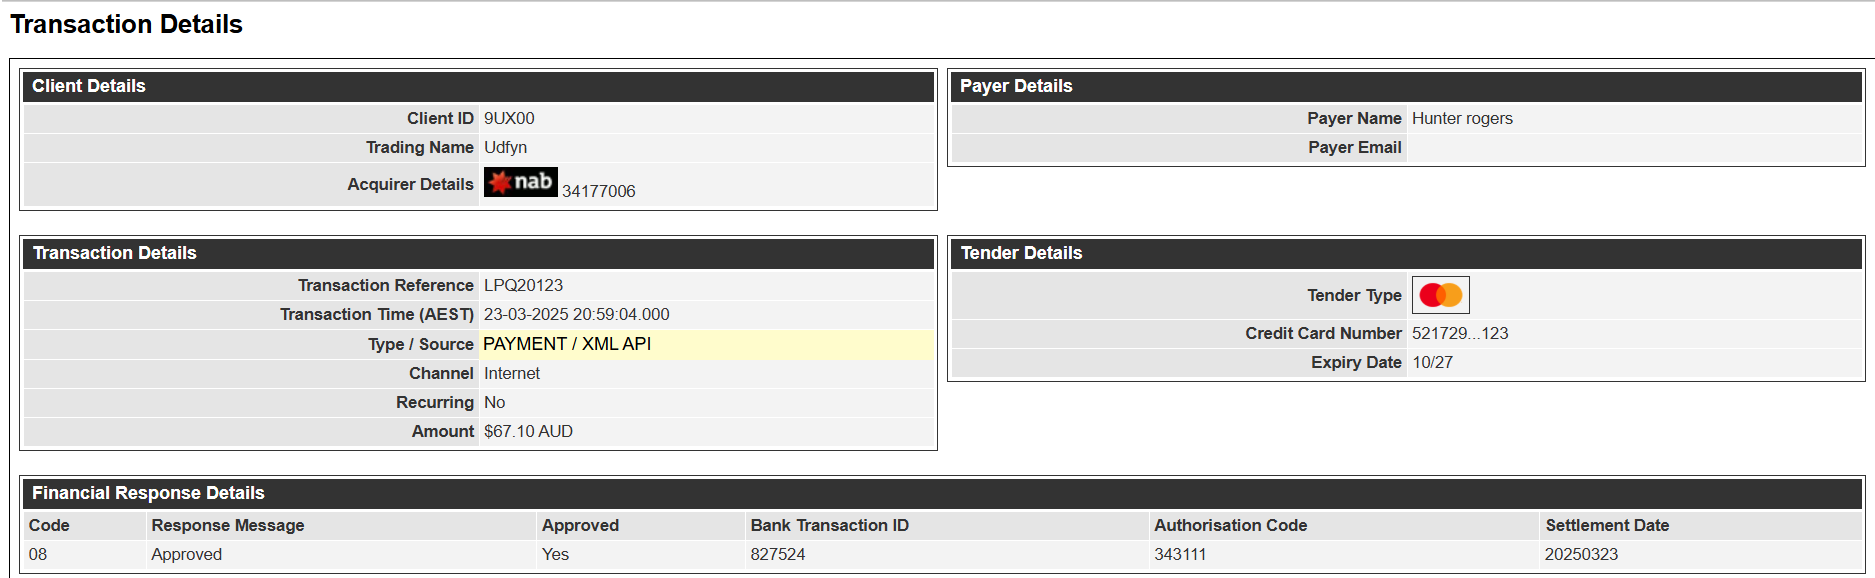Click the Authorisation Code 343111
The height and width of the screenshot is (578, 1875).
pos(1180,554)
